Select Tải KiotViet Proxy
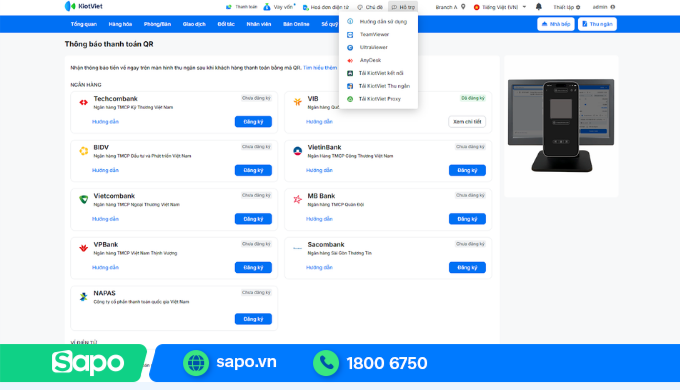Screen dimensions: 680x390 (378, 99)
